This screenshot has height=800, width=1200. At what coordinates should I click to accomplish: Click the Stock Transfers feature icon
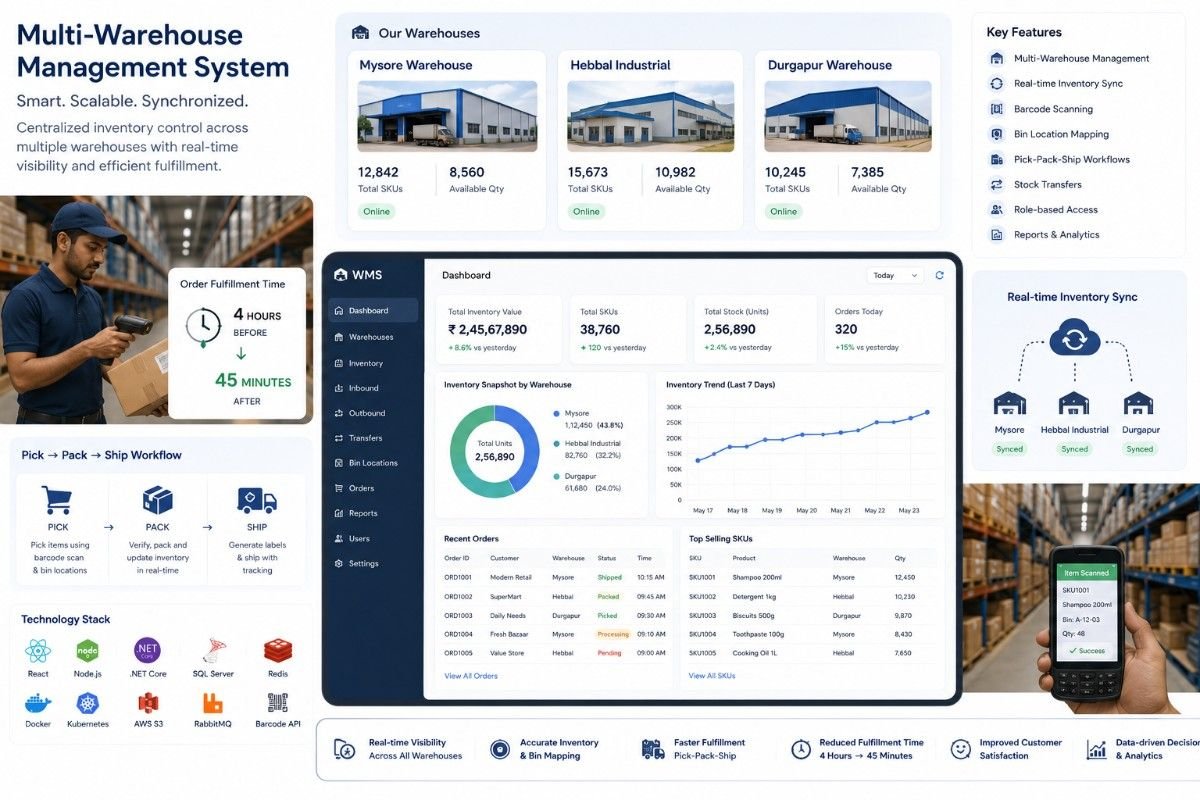pyautogui.click(x=996, y=184)
